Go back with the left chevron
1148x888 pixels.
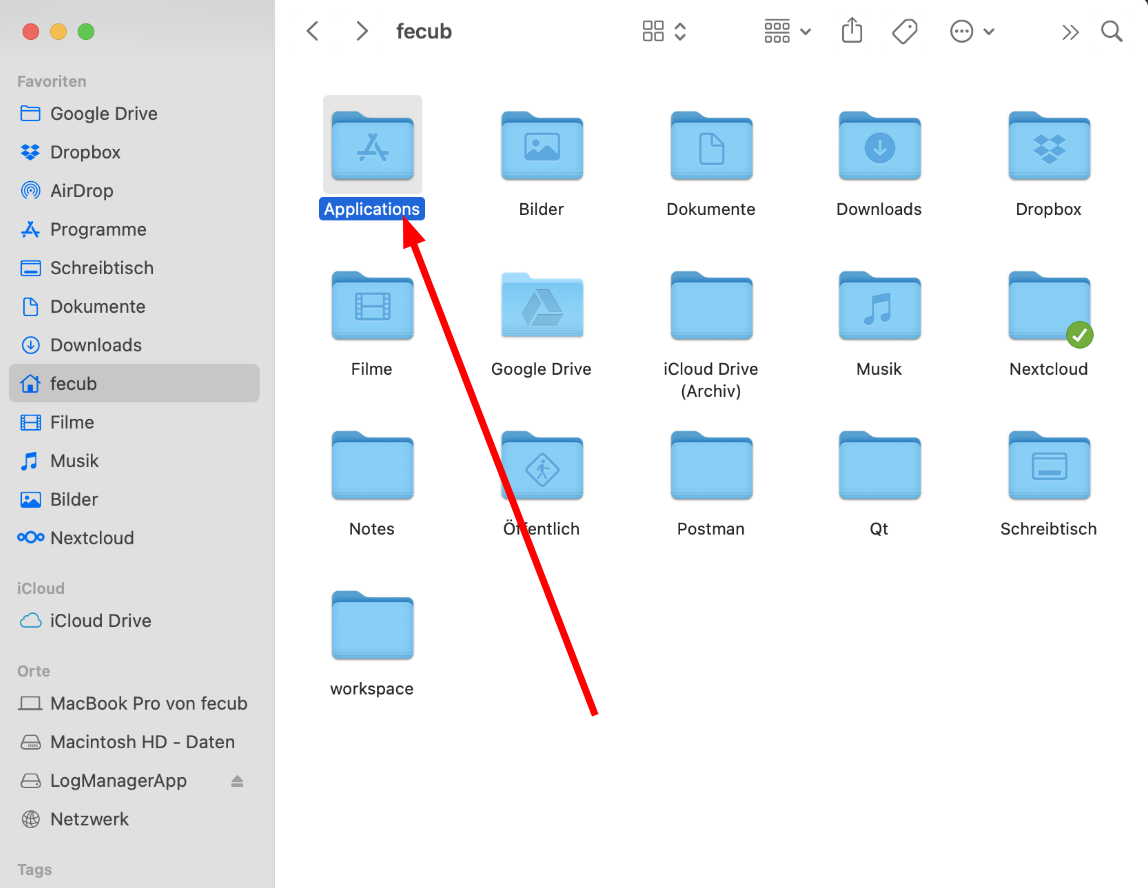click(x=313, y=31)
